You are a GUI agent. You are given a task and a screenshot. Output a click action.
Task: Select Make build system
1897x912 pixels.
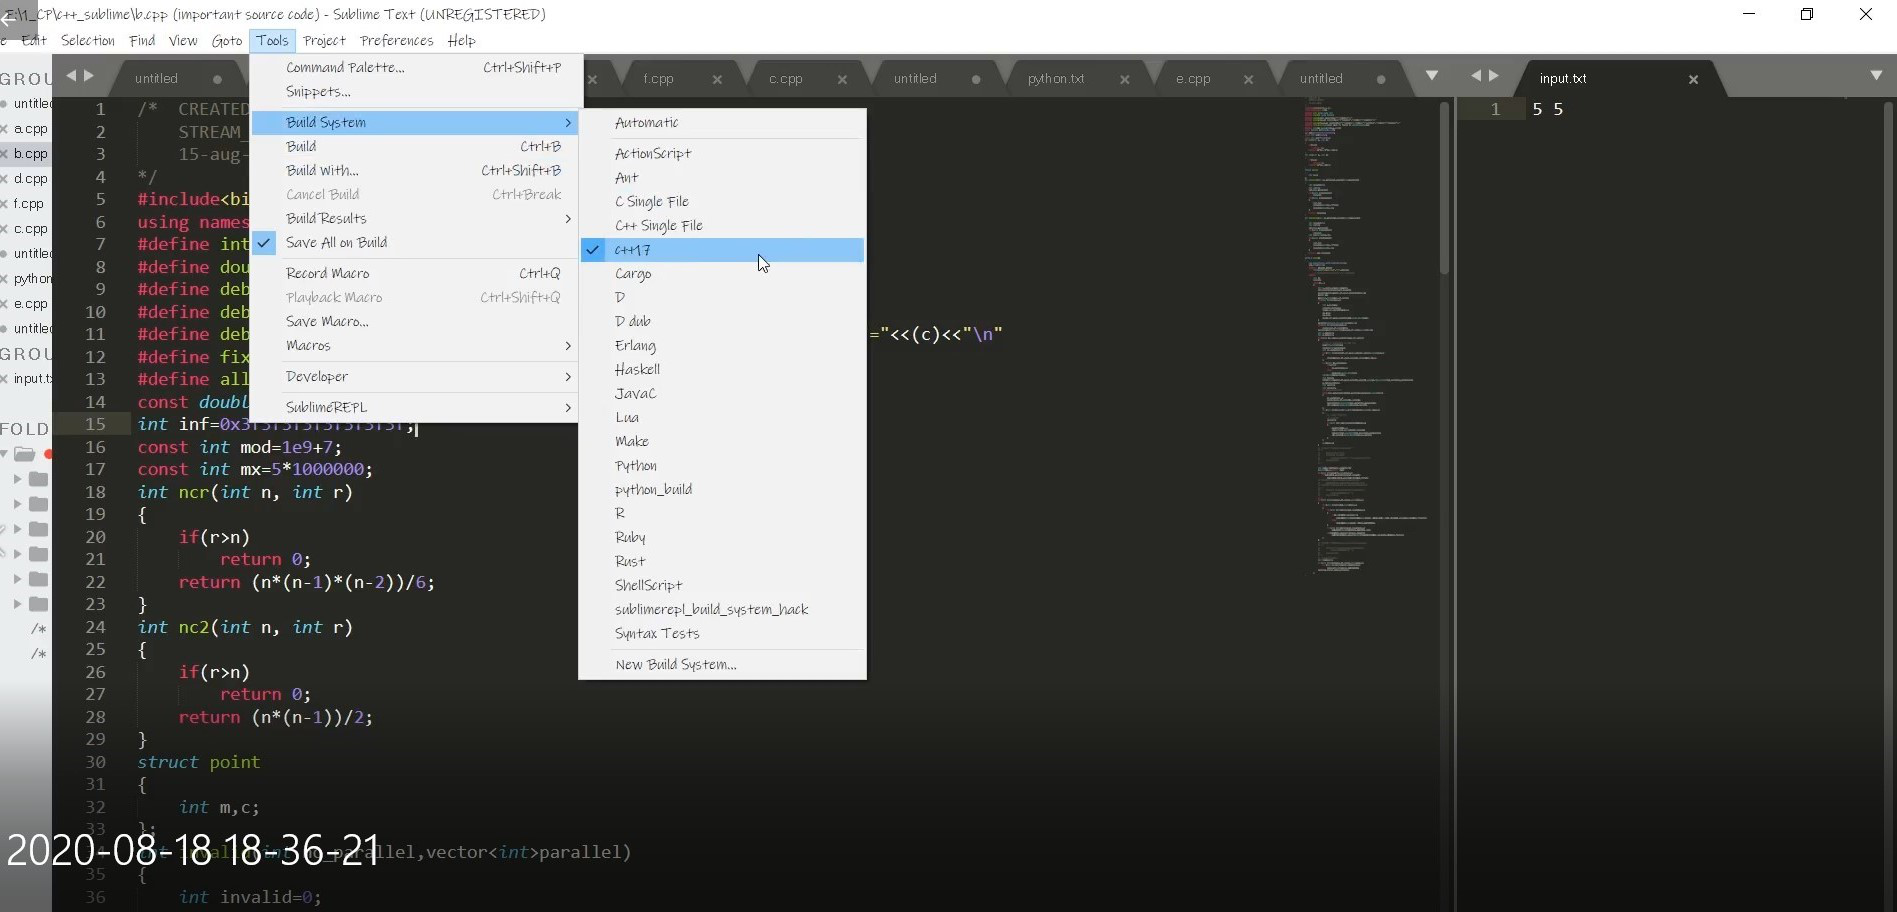(722, 441)
